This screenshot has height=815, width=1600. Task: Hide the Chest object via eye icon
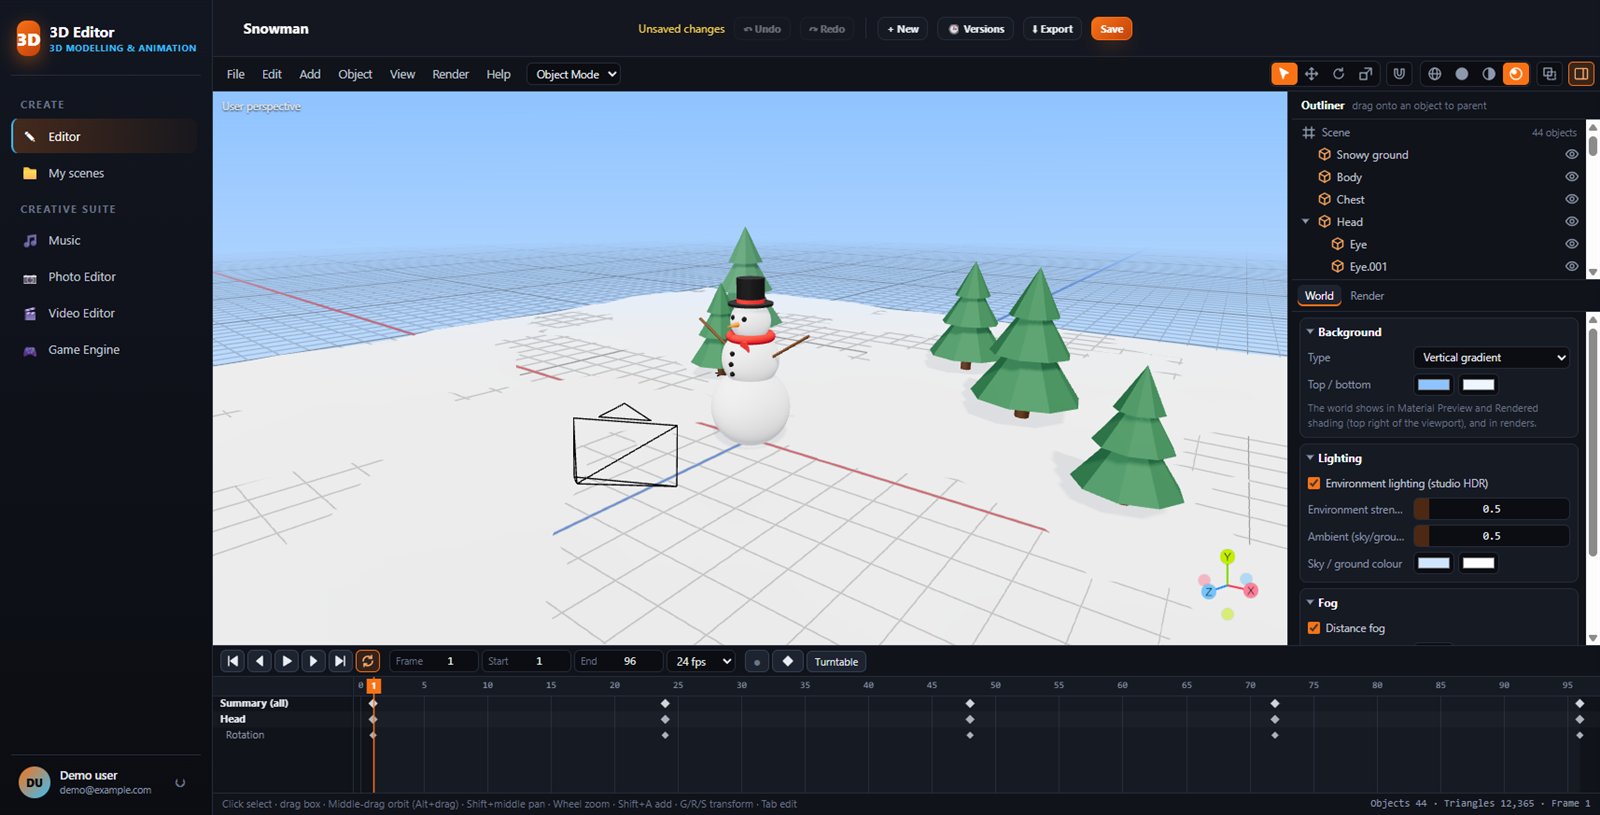pos(1572,199)
